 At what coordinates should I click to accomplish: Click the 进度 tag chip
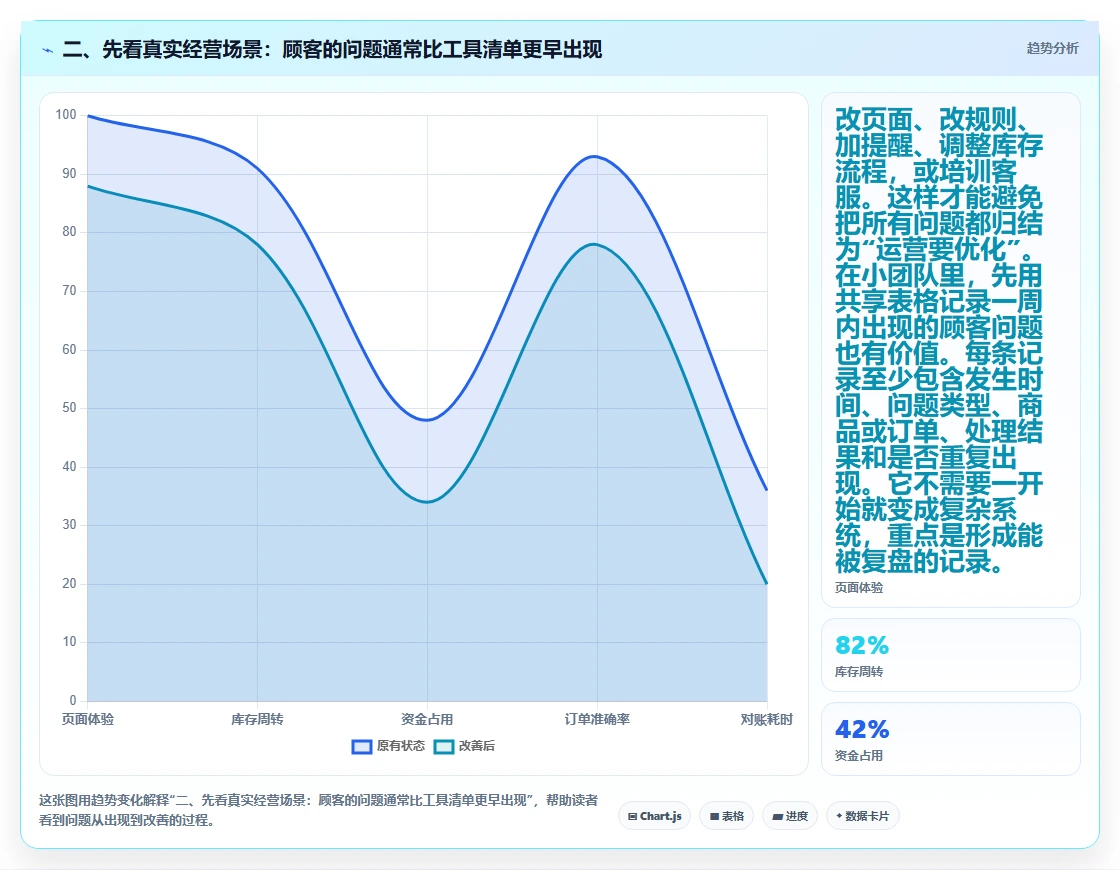click(x=790, y=816)
